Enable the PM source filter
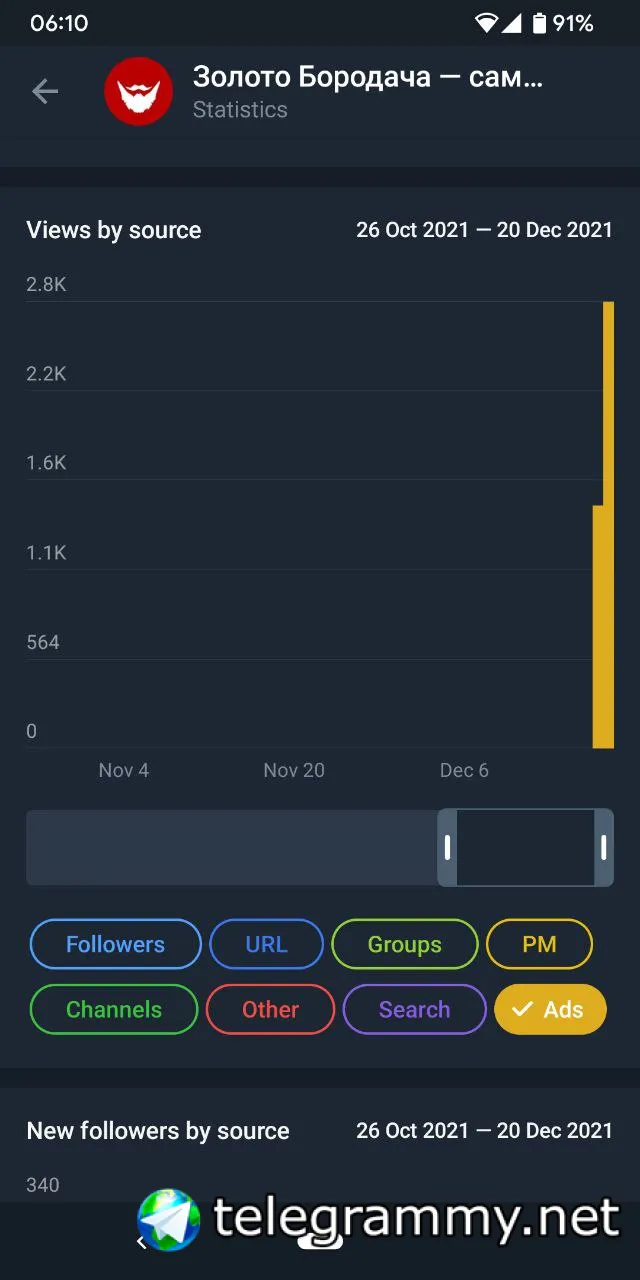The height and width of the screenshot is (1280, 640). [539, 945]
